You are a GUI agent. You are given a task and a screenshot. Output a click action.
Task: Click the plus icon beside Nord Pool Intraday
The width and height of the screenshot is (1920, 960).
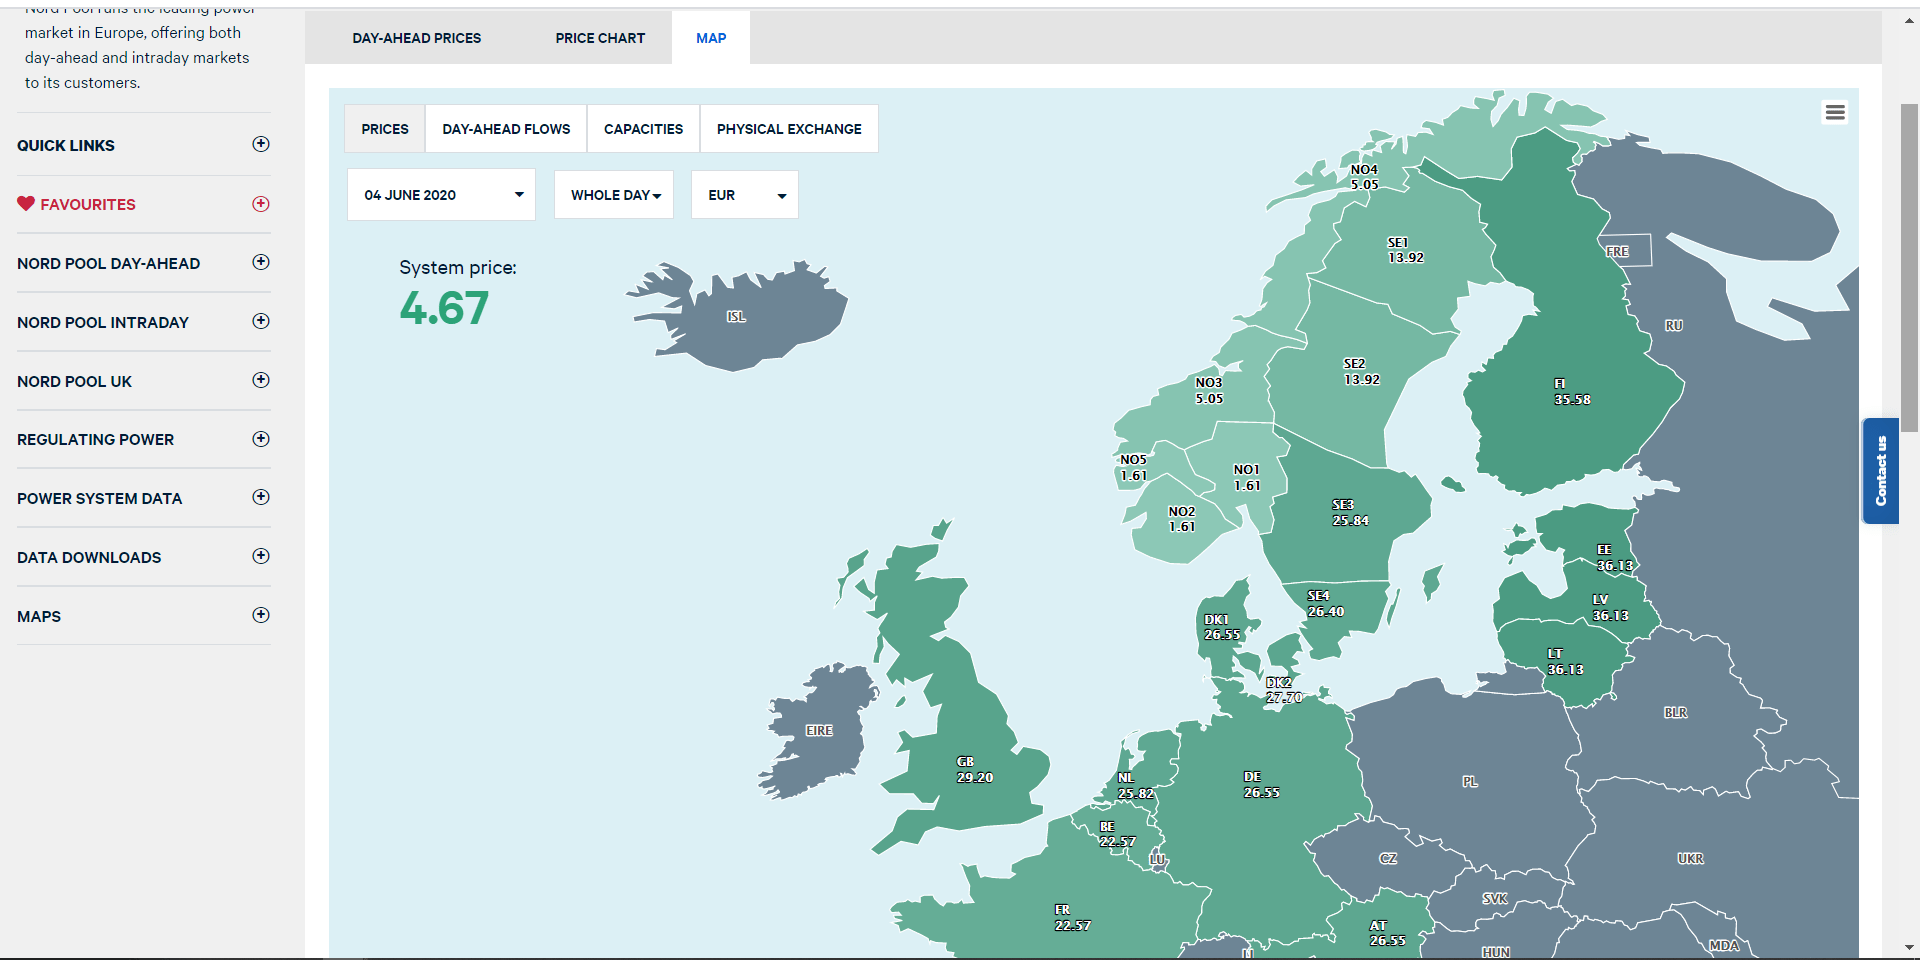(x=261, y=321)
